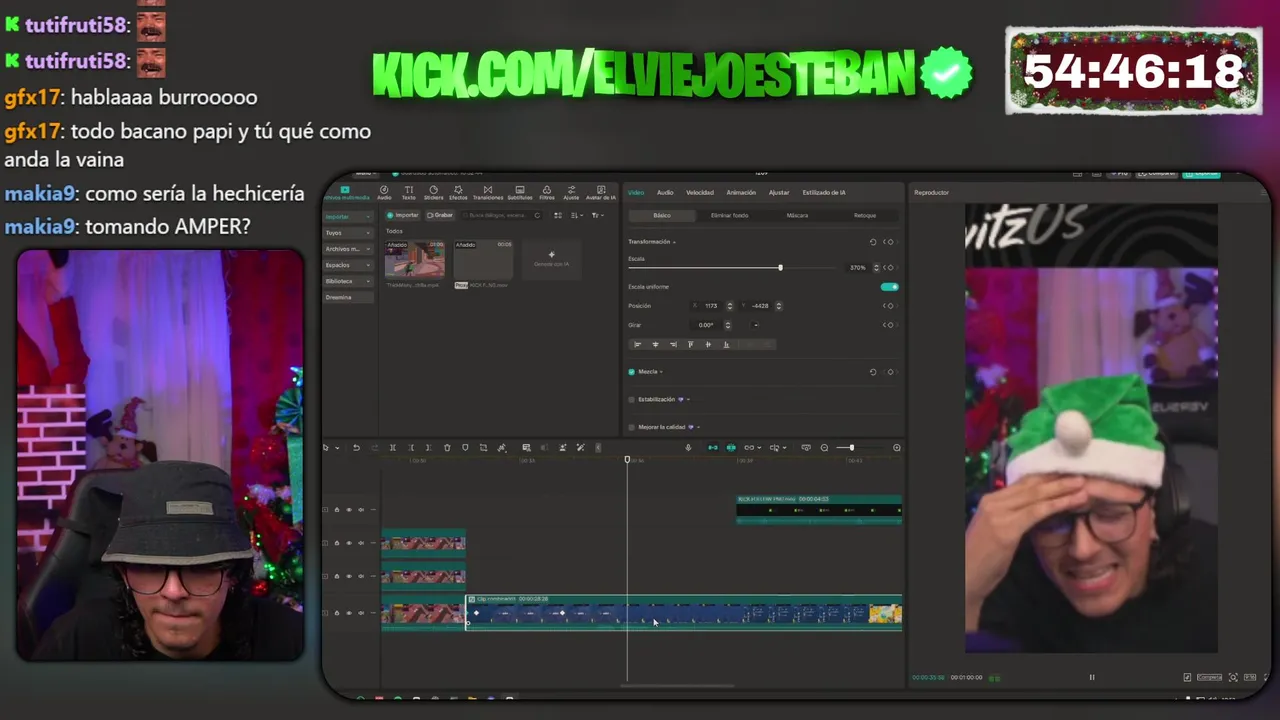
Task: Enable the Mejorar la calidad checkbox
Action: (x=631, y=427)
